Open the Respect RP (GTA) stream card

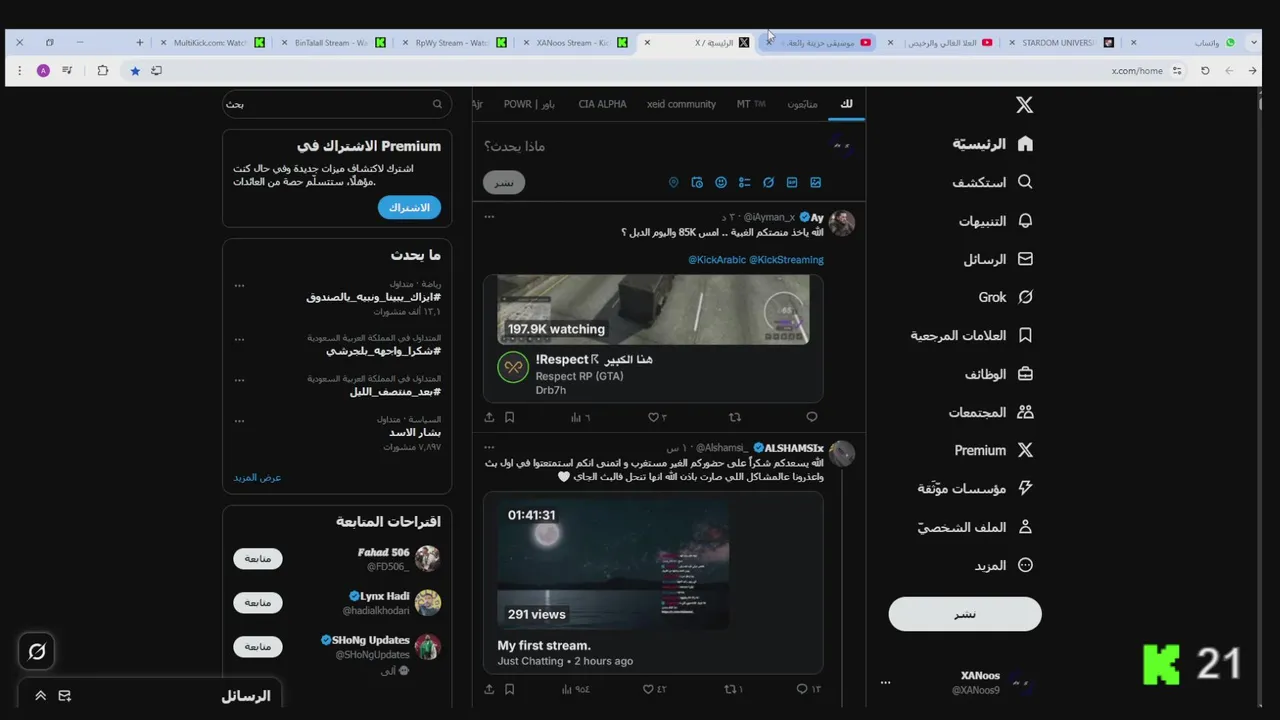point(653,338)
